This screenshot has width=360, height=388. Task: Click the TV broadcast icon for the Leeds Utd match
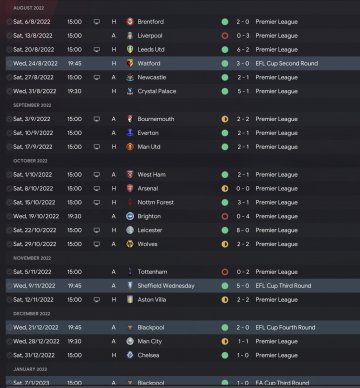pyautogui.click(x=97, y=50)
